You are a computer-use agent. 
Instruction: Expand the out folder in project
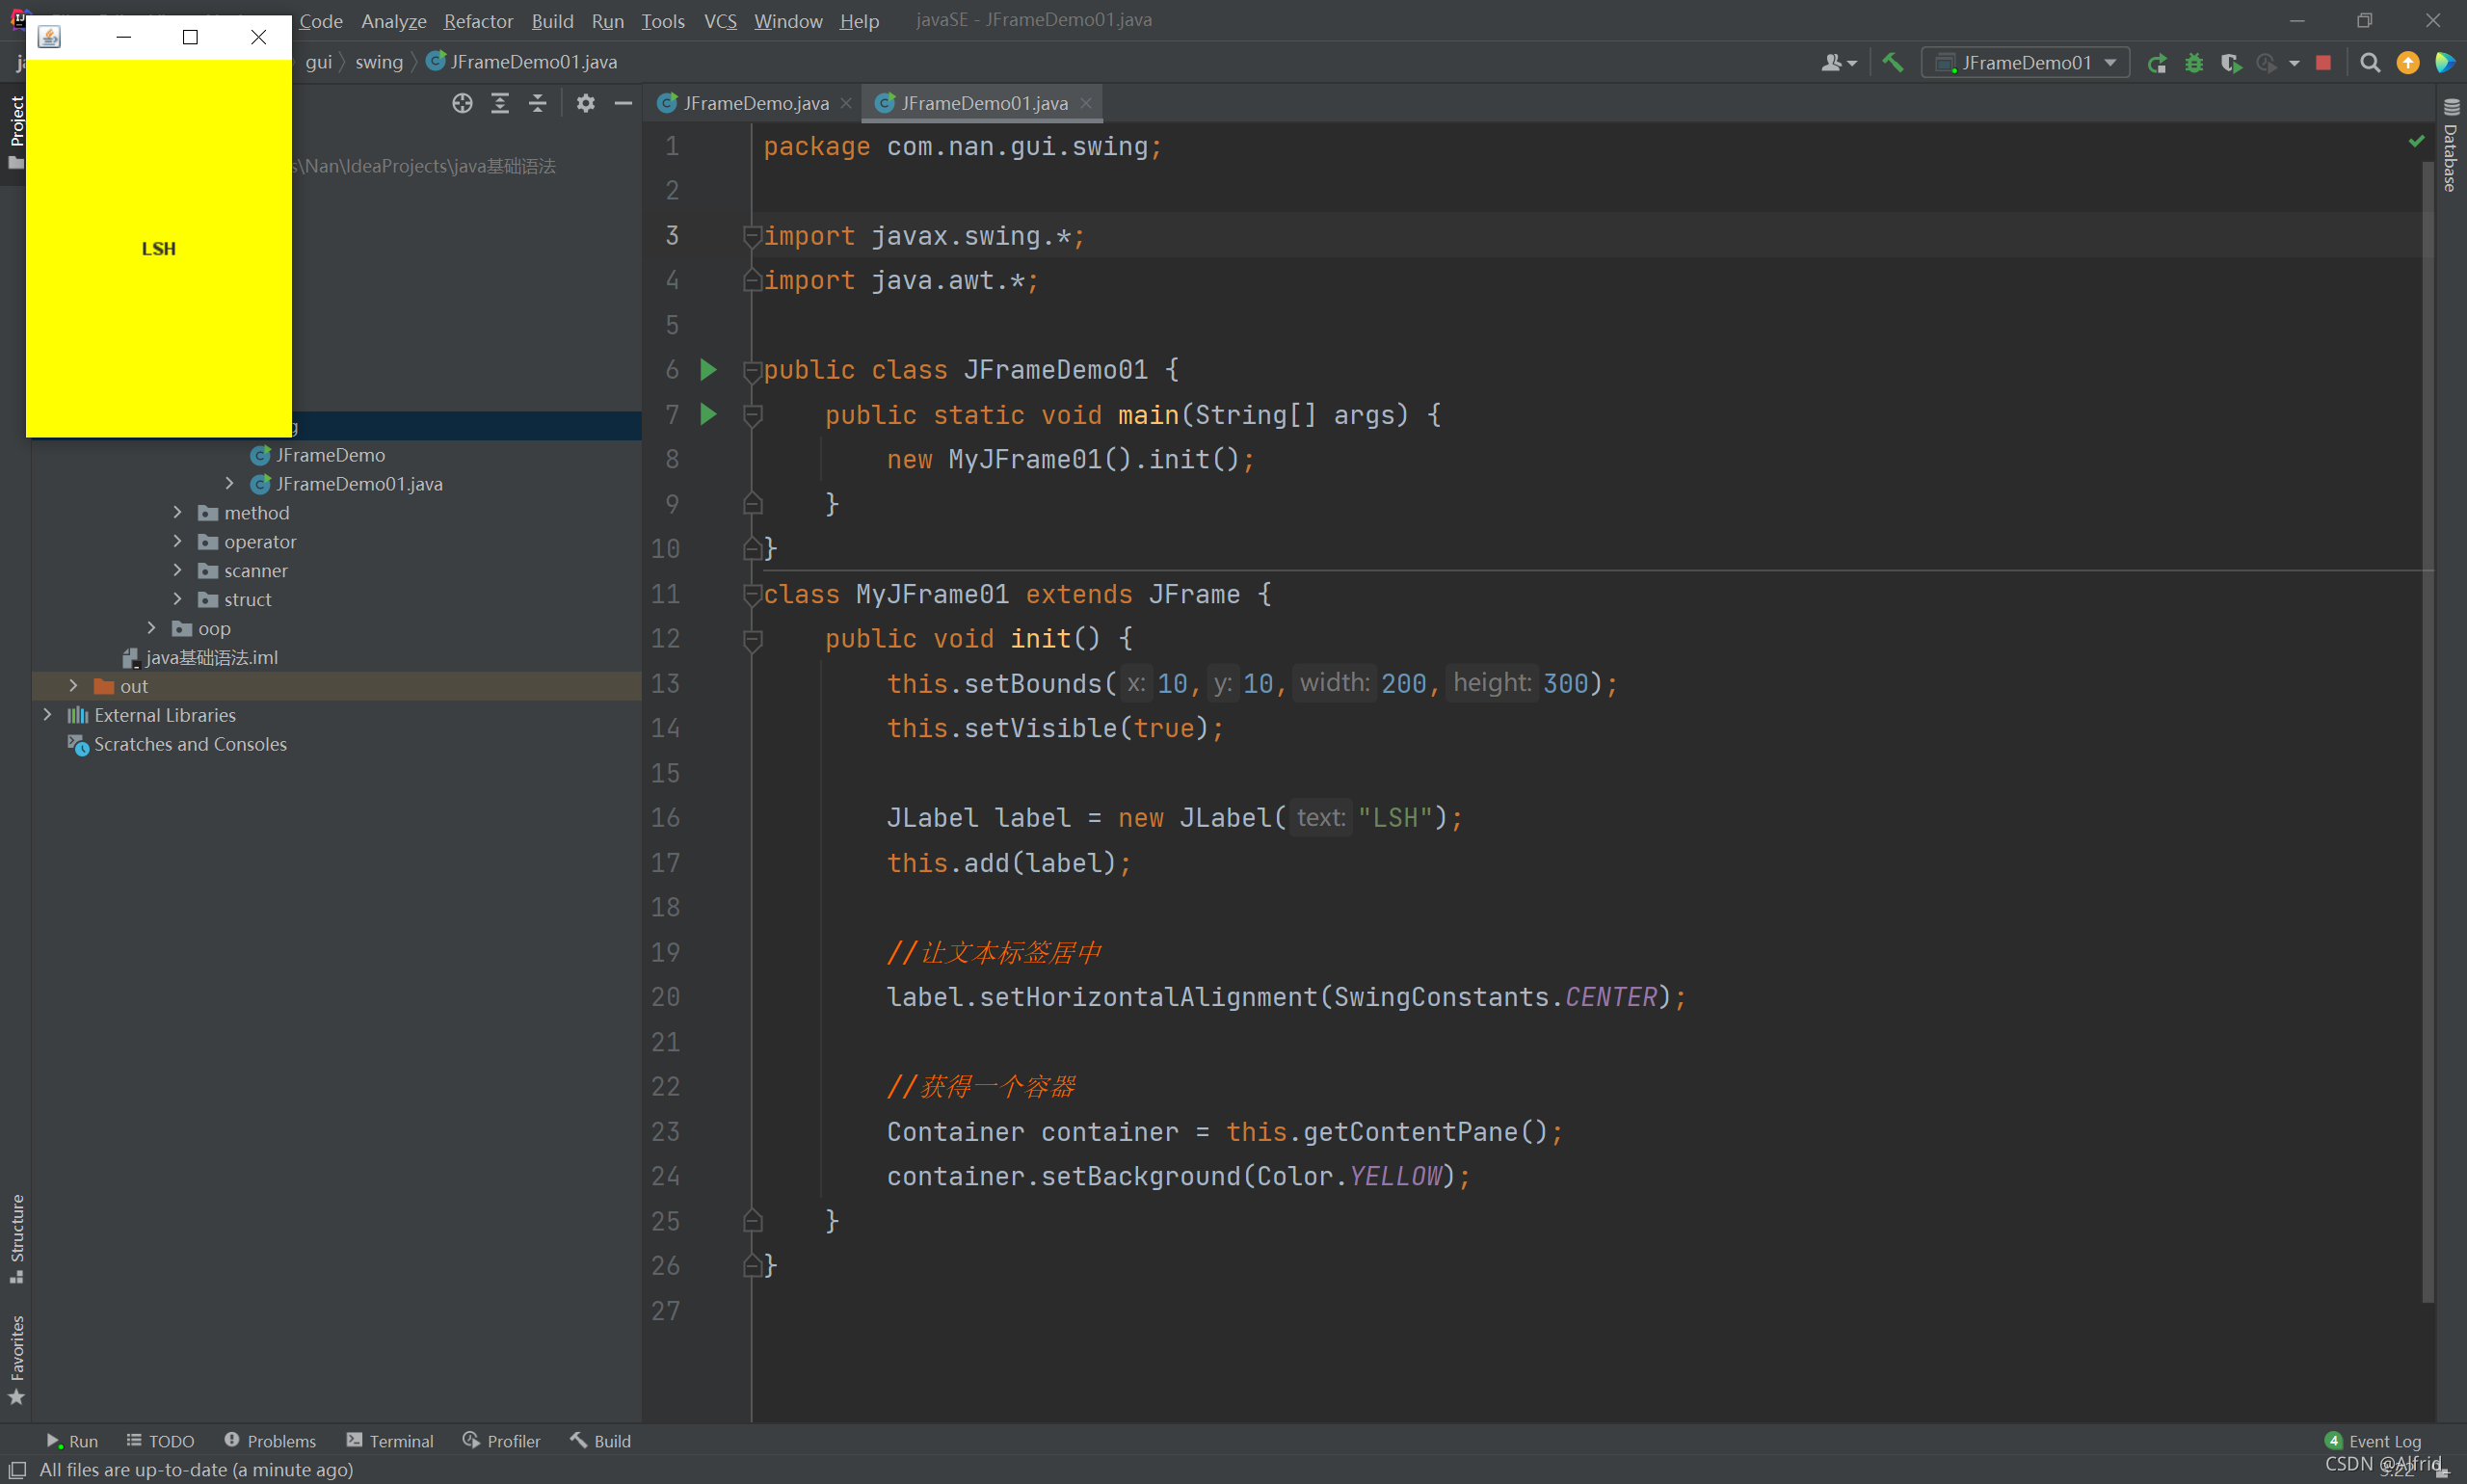[x=66, y=684]
